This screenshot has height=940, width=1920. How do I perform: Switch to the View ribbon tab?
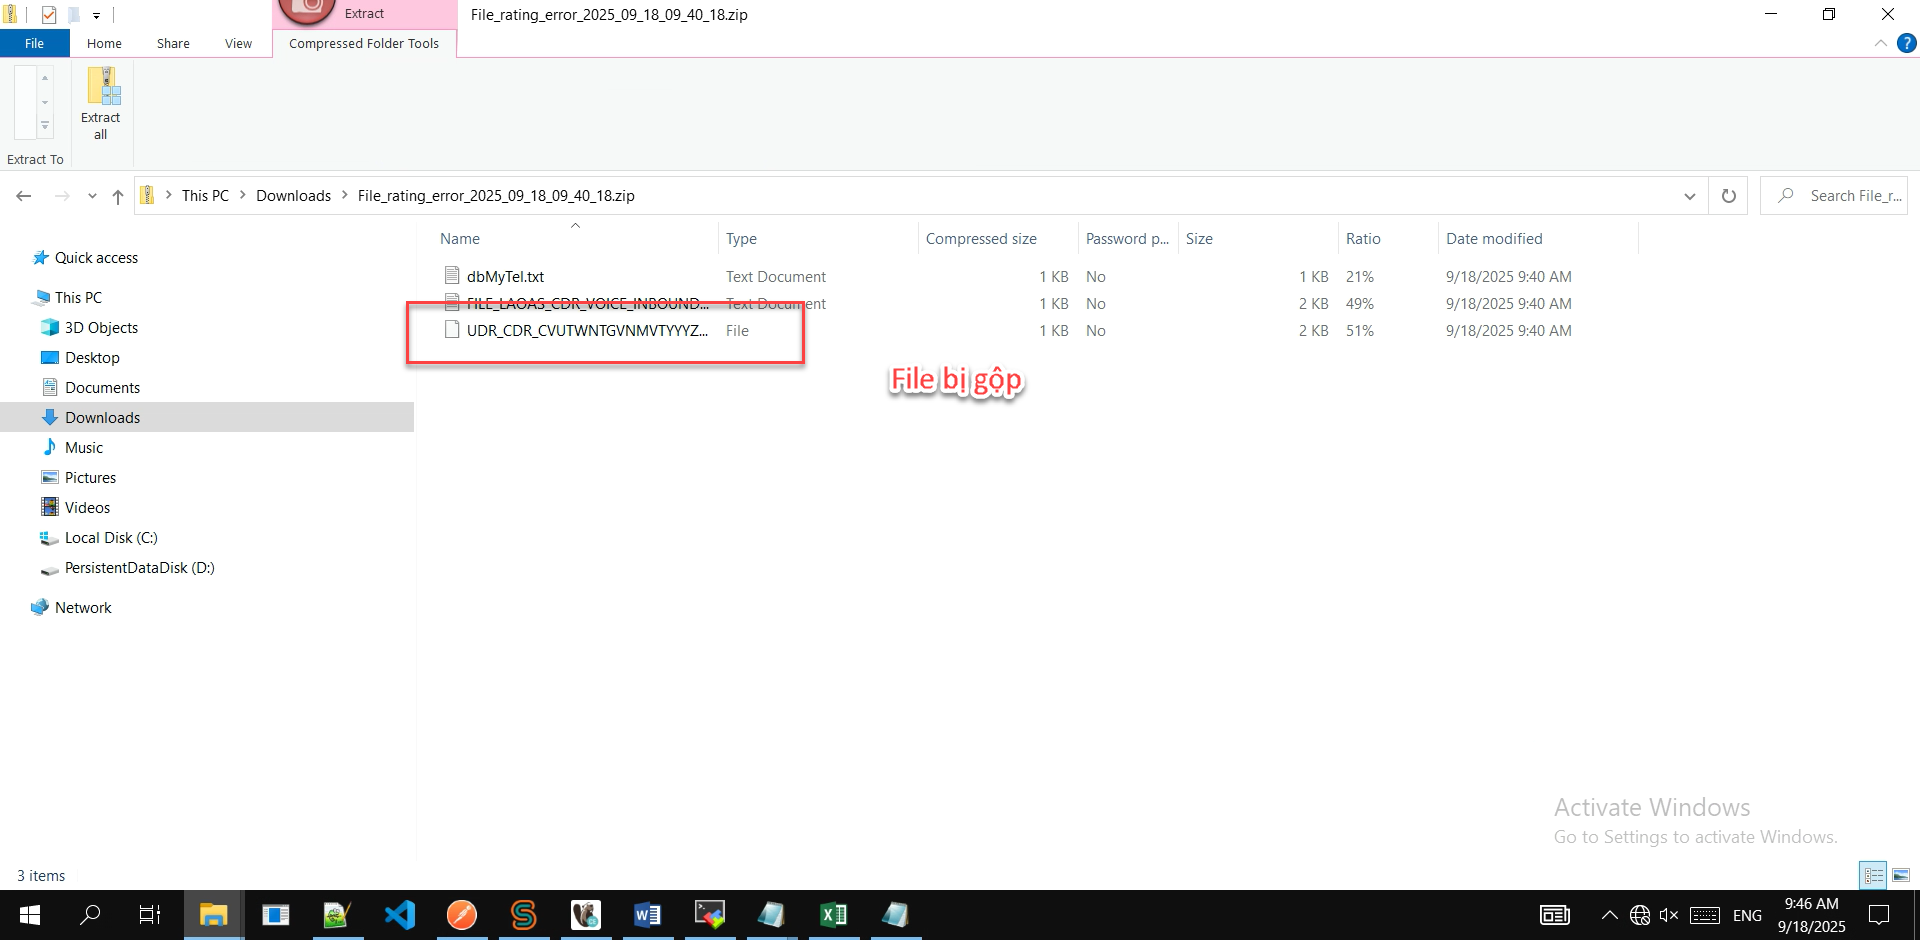click(x=238, y=43)
